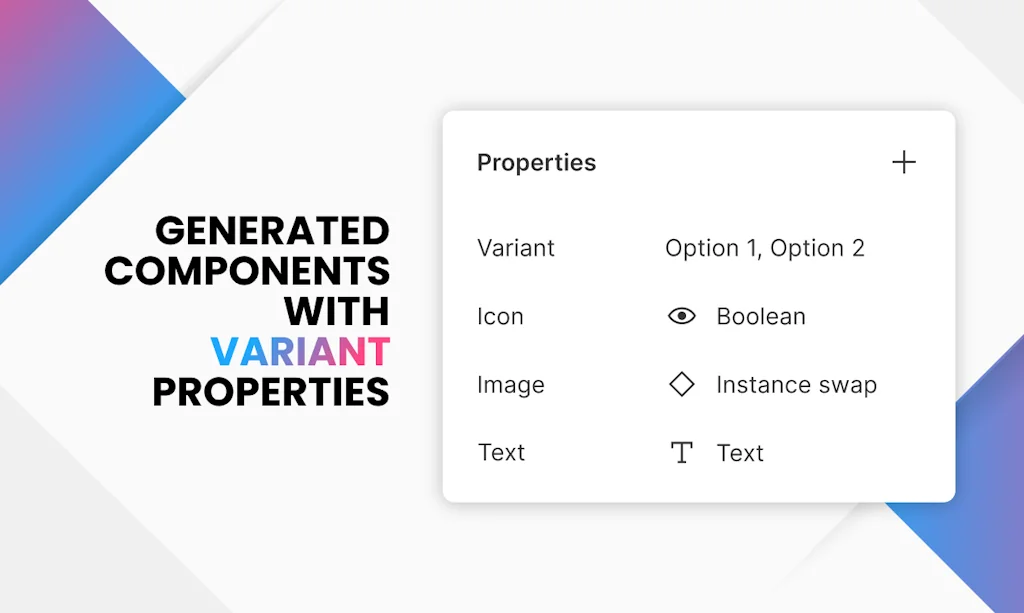Select the Image property name

[x=511, y=385]
